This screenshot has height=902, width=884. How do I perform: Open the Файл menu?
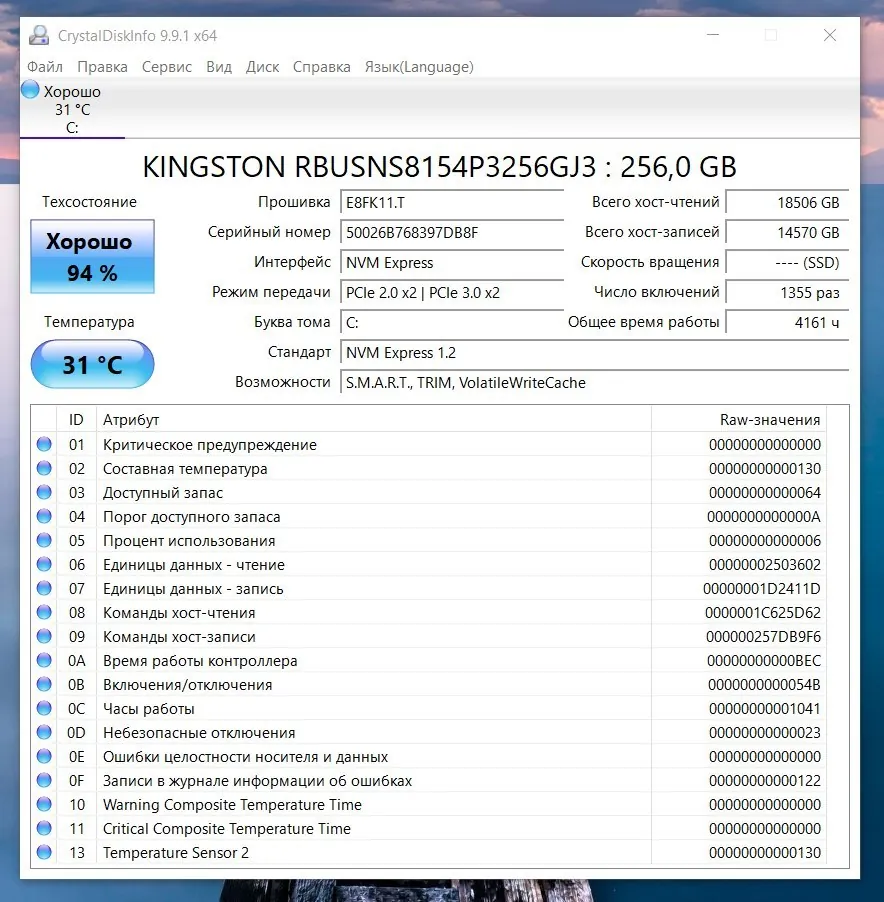[x=45, y=67]
